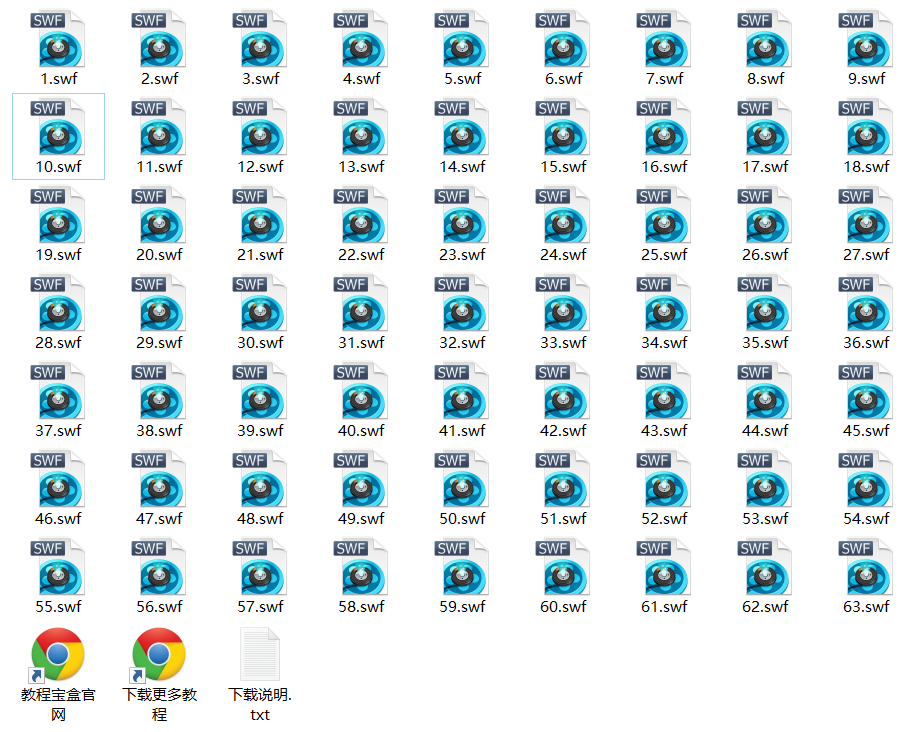
Task: Select the 27.swf file icon
Action: click(866, 214)
